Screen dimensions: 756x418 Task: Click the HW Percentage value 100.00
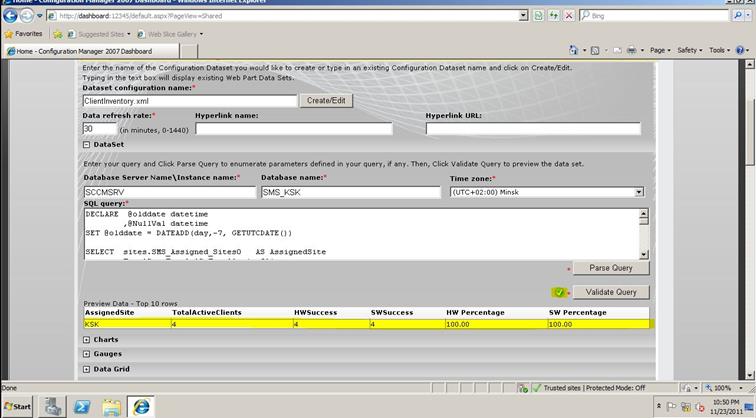[458, 324]
